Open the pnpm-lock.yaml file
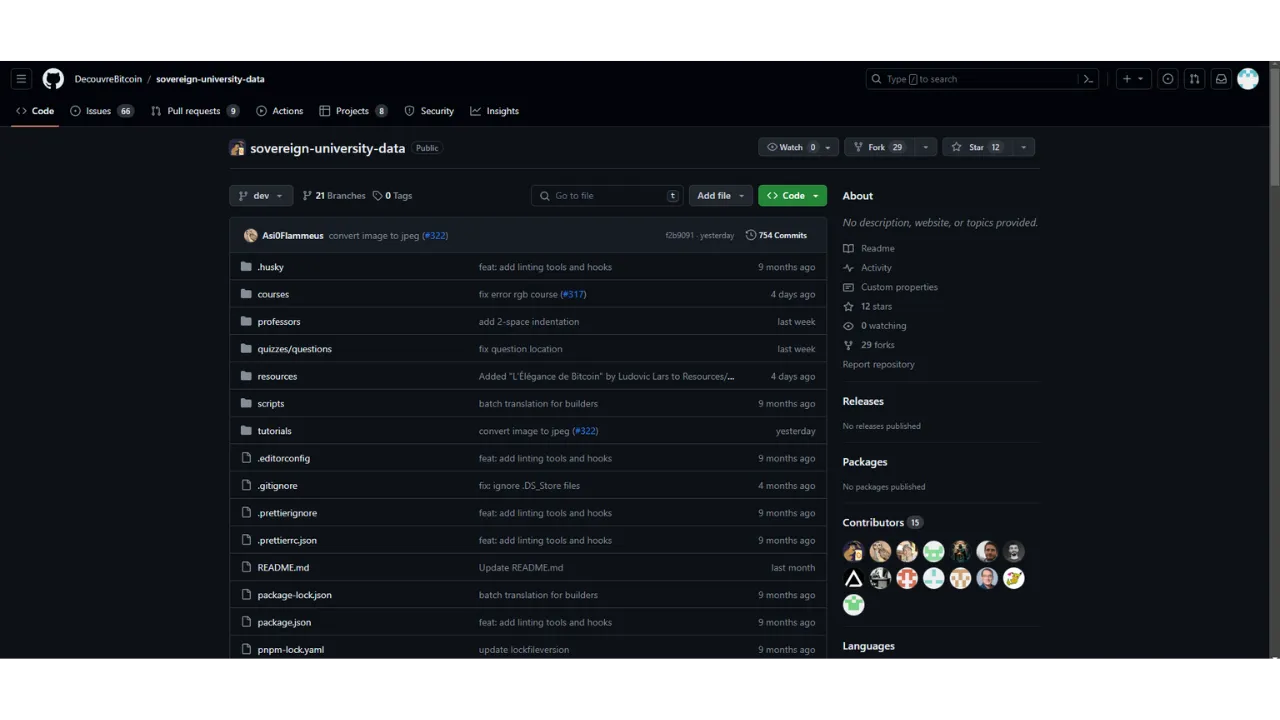Screen dimensions: 1280x720 (x=291, y=650)
